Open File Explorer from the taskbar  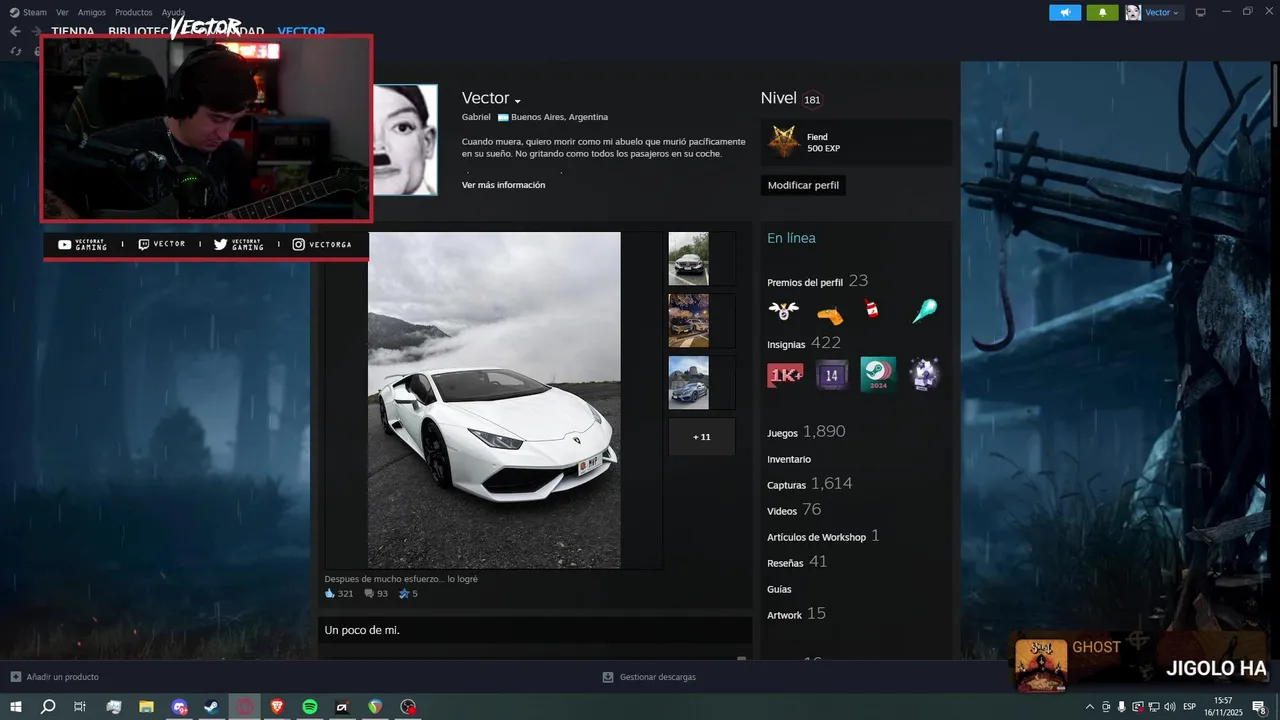click(146, 707)
